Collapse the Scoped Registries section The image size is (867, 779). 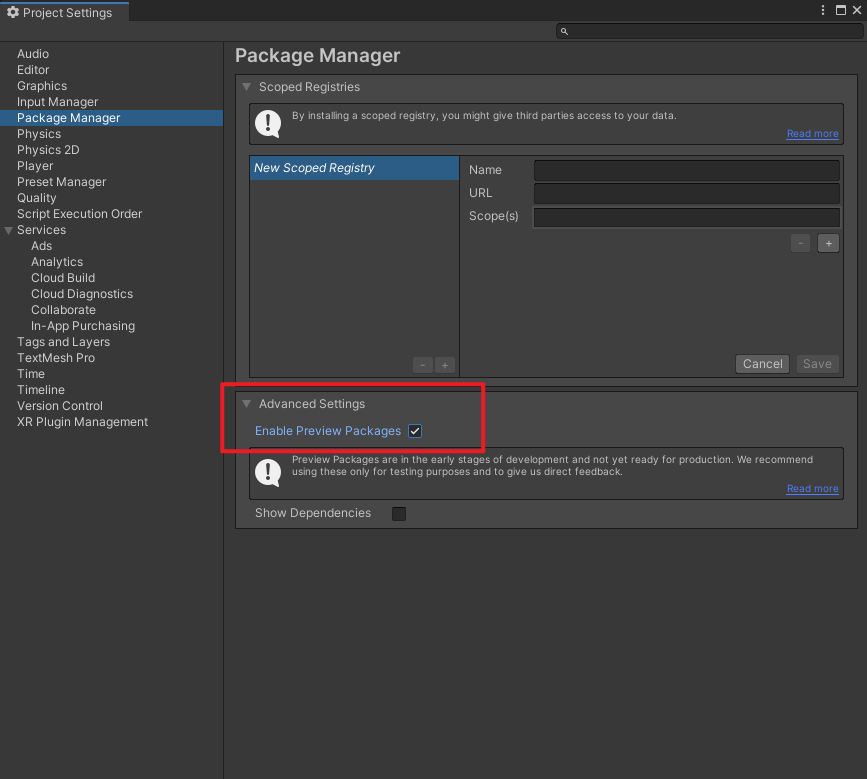pyautogui.click(x=247, y=87)
